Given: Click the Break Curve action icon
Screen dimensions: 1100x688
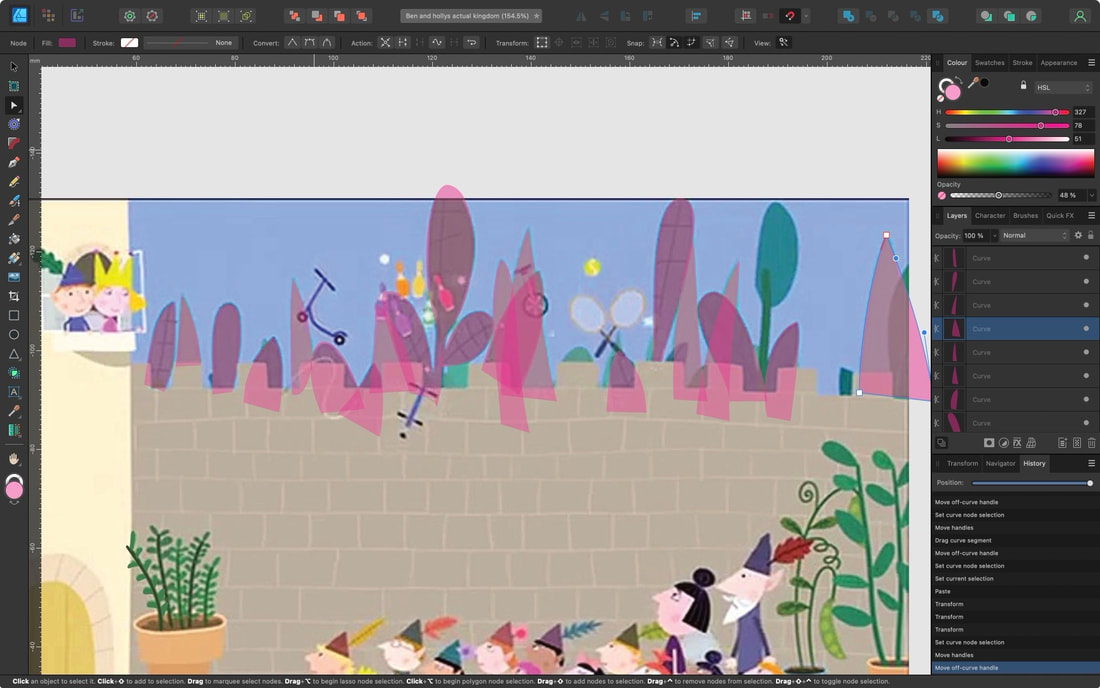Looking at the screenshot, I should pyautogui.click(x=385, y=43).
